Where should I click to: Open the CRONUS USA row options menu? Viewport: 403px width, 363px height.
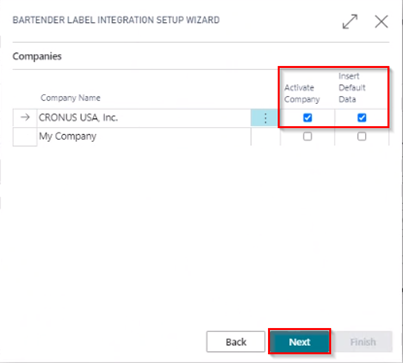[265, 118]
